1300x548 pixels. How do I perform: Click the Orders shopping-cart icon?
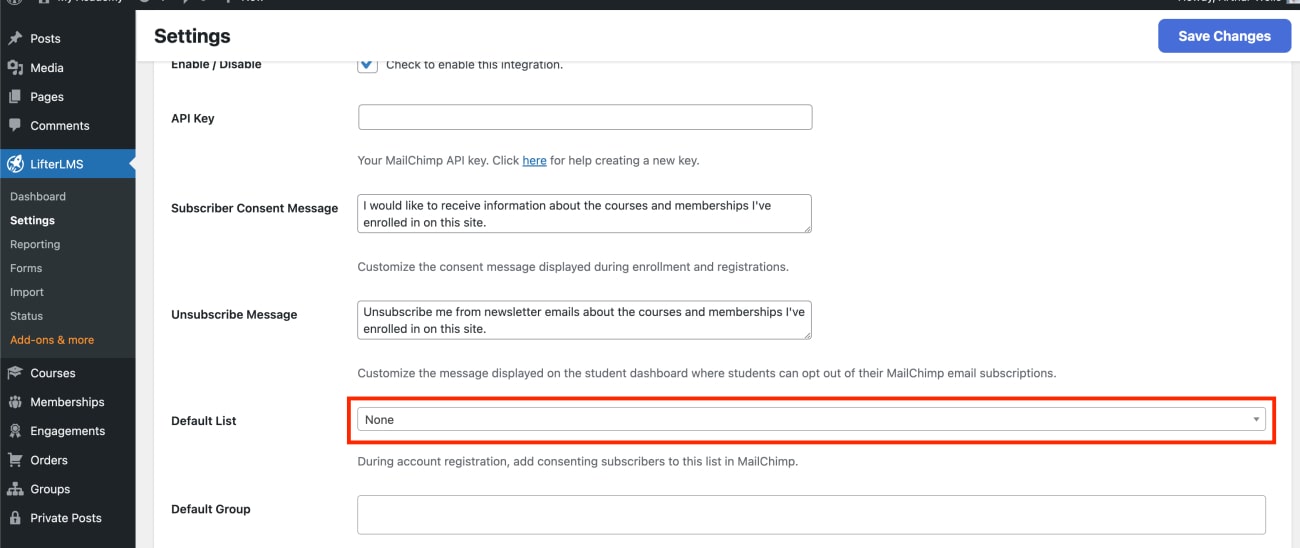coord(15,460)
